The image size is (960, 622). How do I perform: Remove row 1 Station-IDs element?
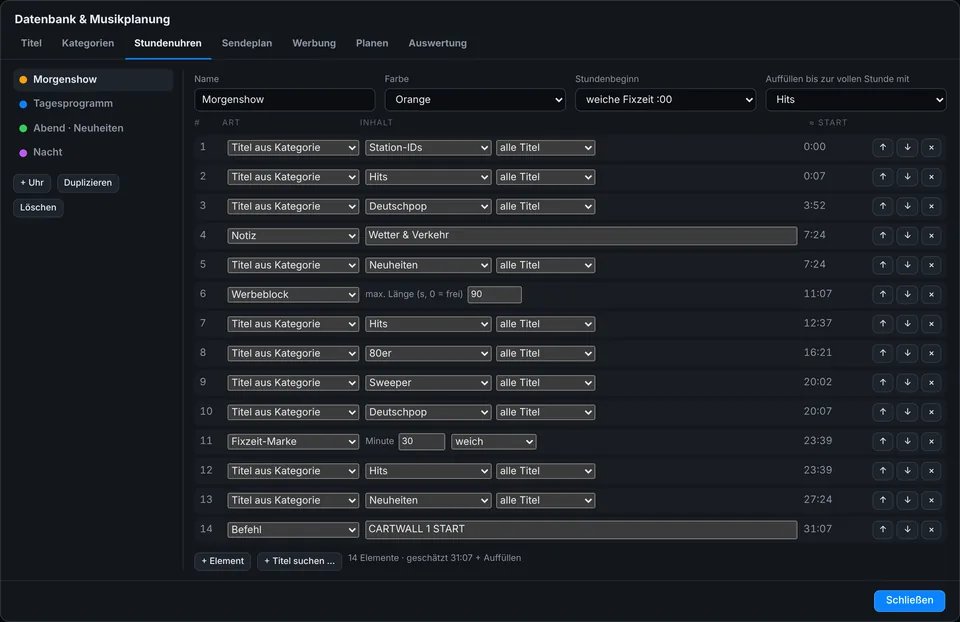pyautogui.click(x=931, y=147)
